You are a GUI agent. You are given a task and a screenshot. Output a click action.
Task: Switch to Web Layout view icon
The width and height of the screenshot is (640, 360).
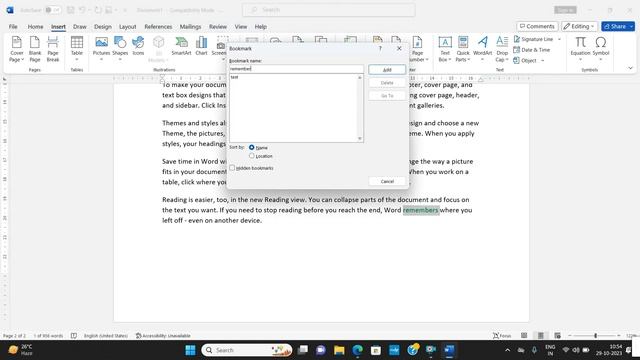557,336
